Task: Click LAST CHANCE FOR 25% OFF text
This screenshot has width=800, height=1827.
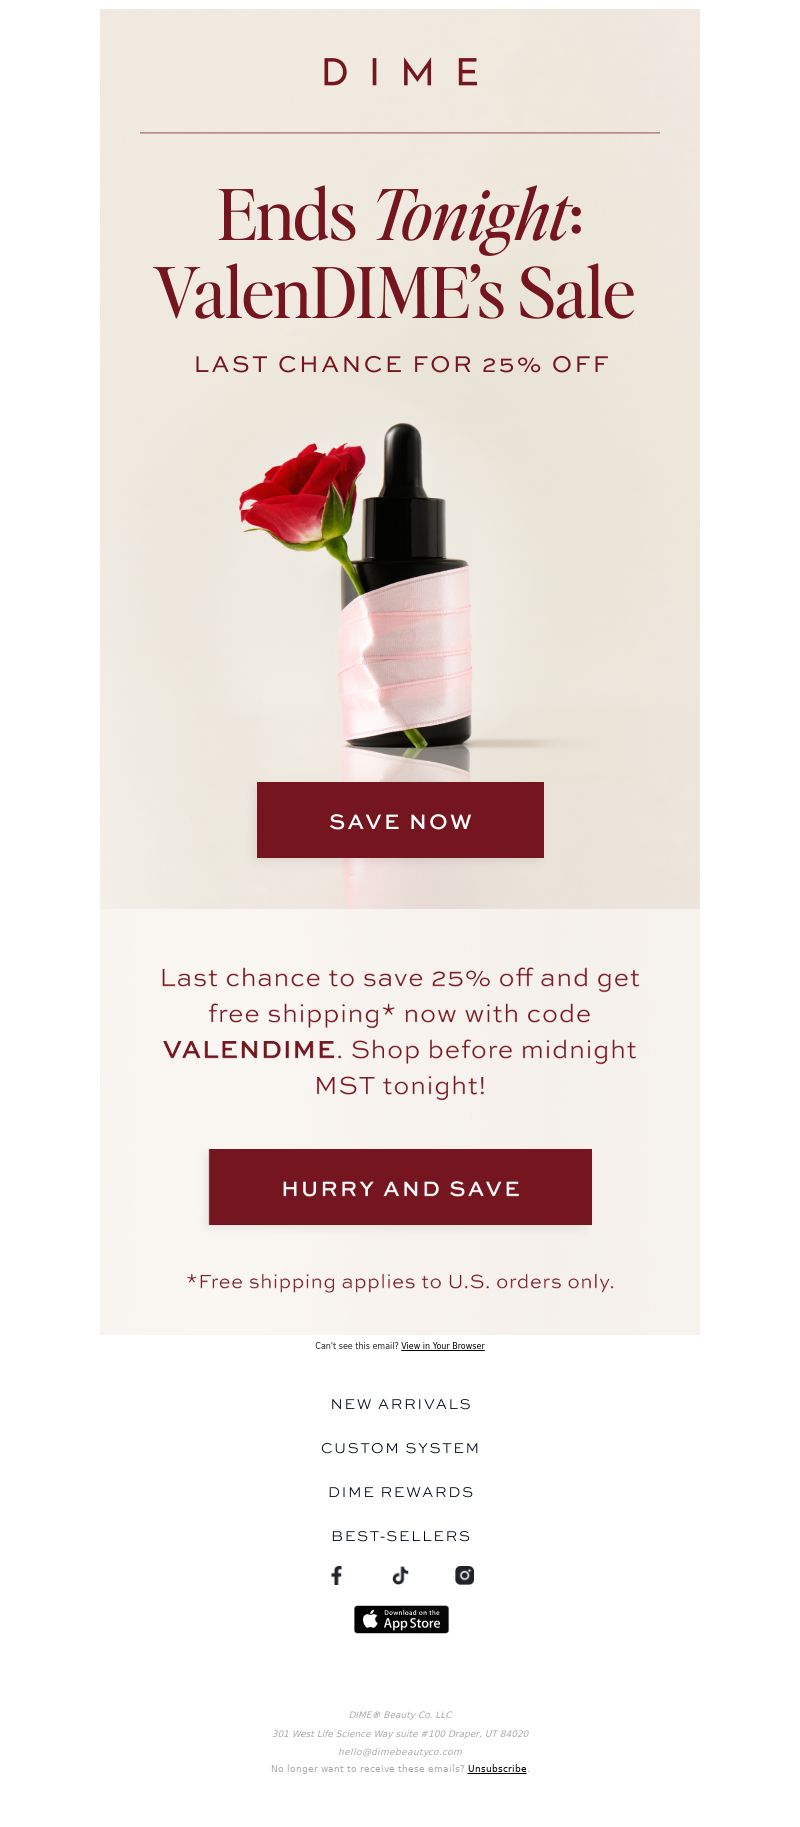Action: 401,364
